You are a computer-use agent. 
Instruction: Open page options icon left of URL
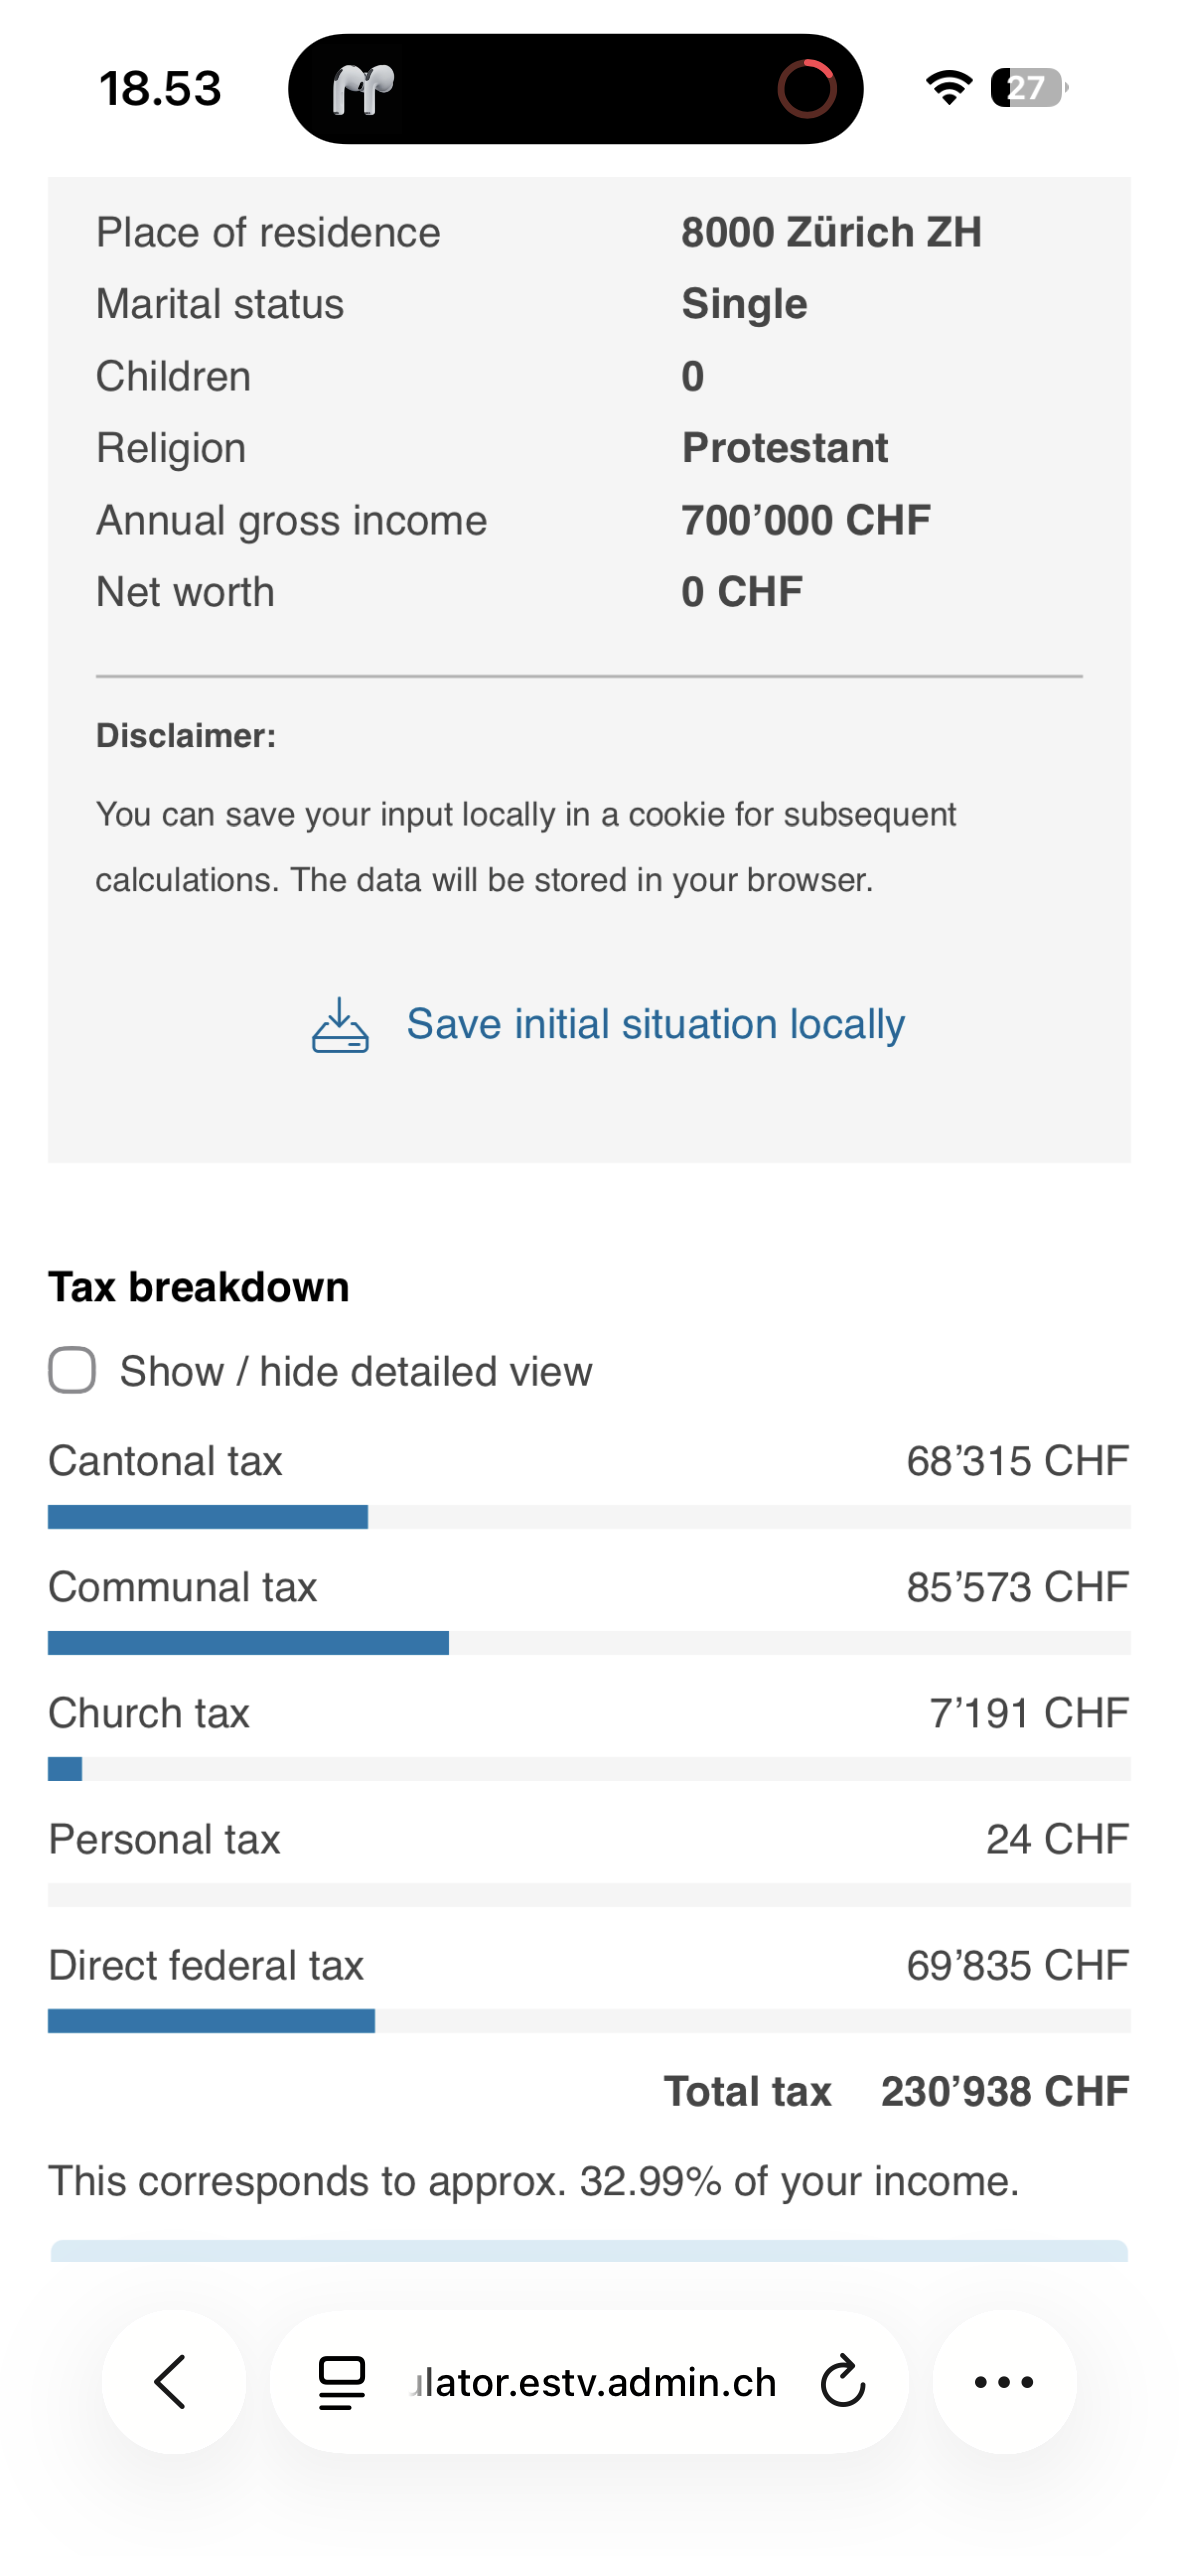click(x=341, y=2381)
